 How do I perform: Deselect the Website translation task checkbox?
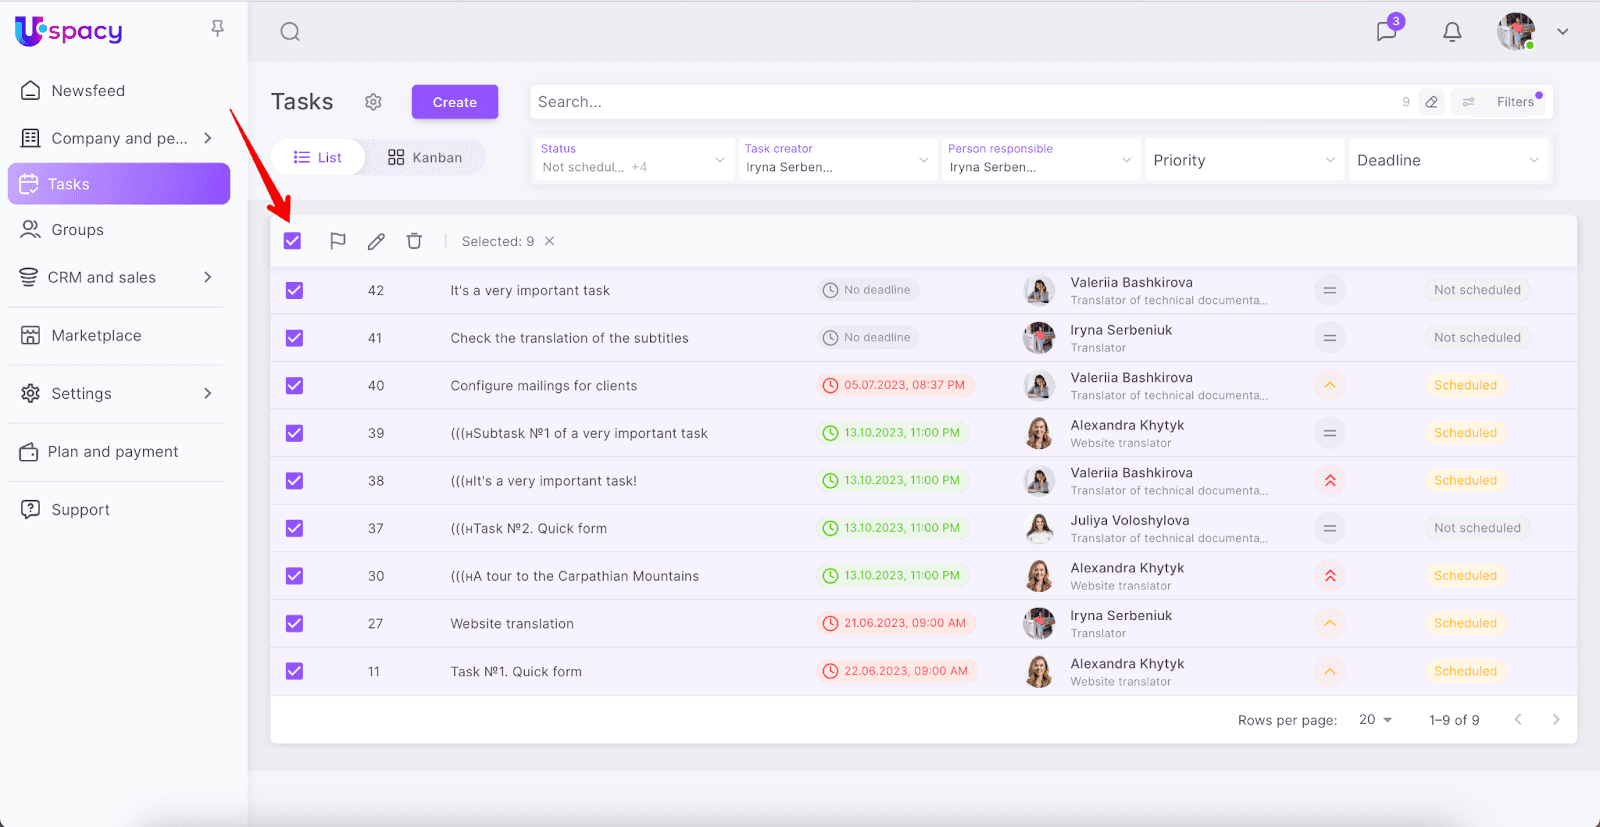click(x=294, y=623)
